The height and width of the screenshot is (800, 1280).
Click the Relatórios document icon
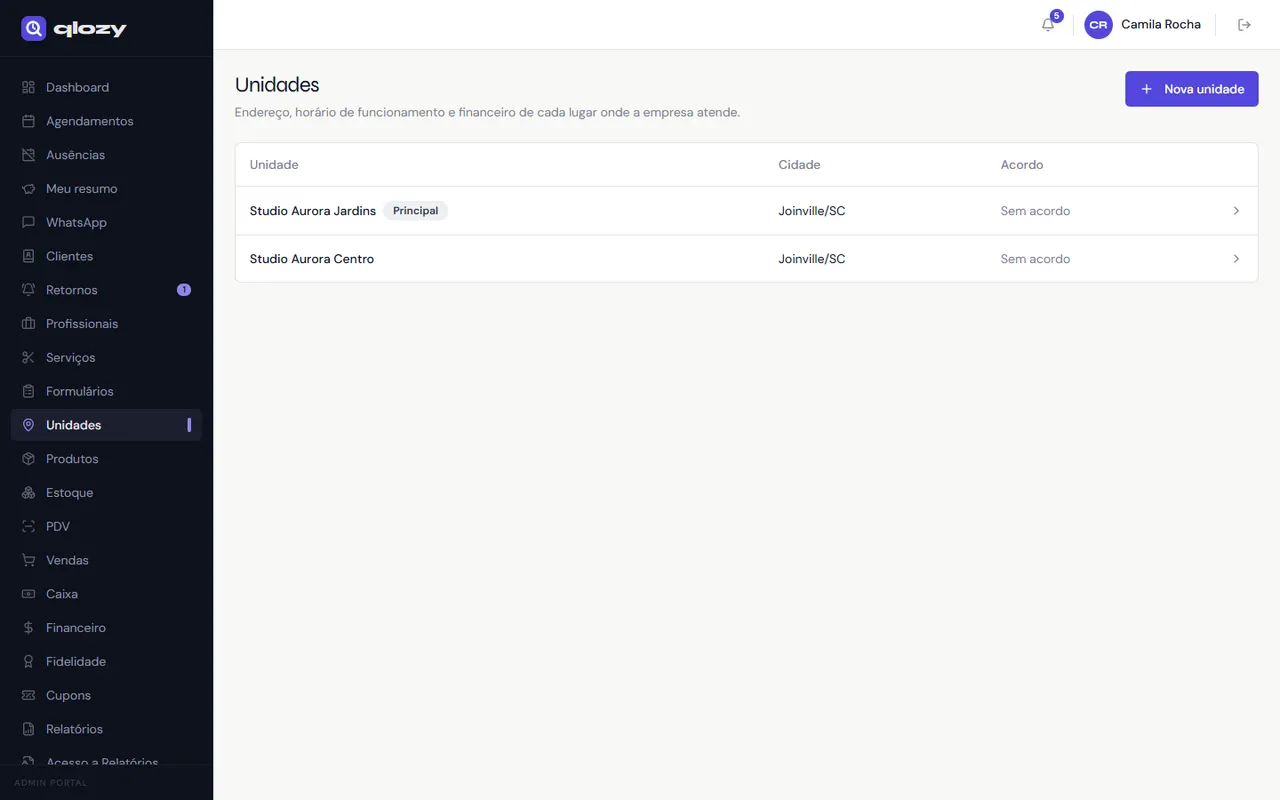click(28, 729)
